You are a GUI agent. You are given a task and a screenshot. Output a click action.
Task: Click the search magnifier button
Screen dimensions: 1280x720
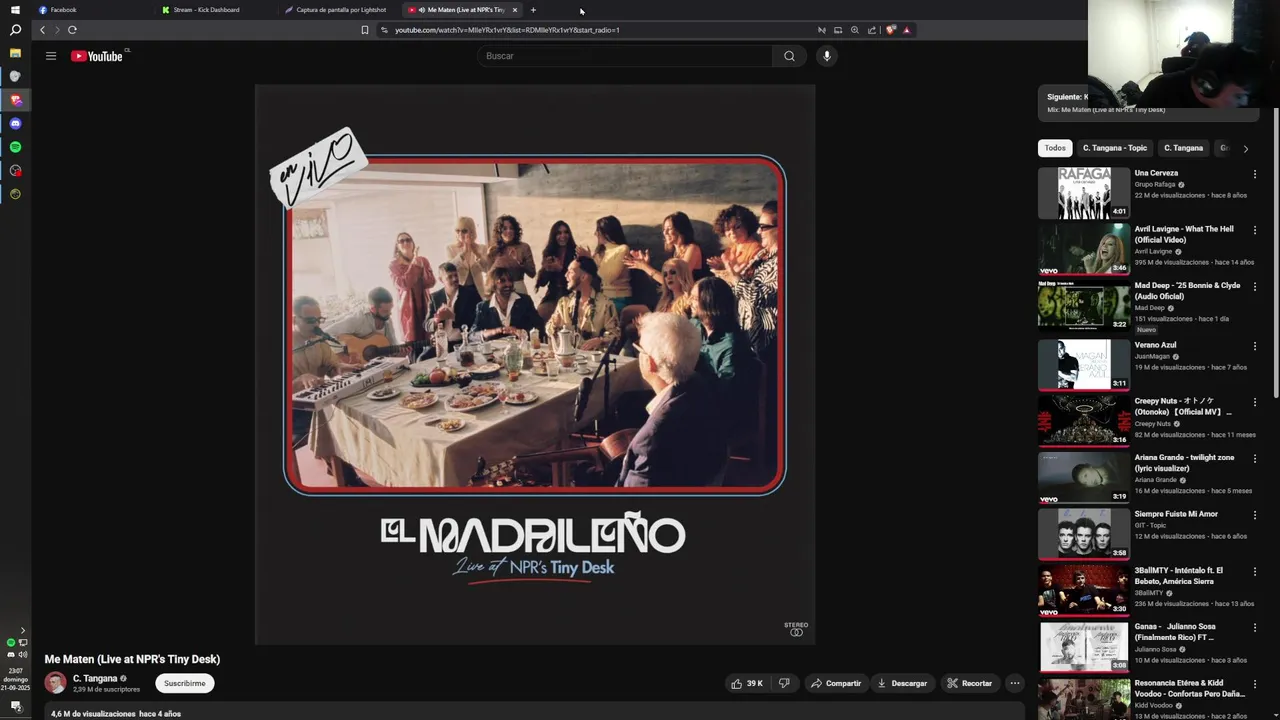[789, 56]
